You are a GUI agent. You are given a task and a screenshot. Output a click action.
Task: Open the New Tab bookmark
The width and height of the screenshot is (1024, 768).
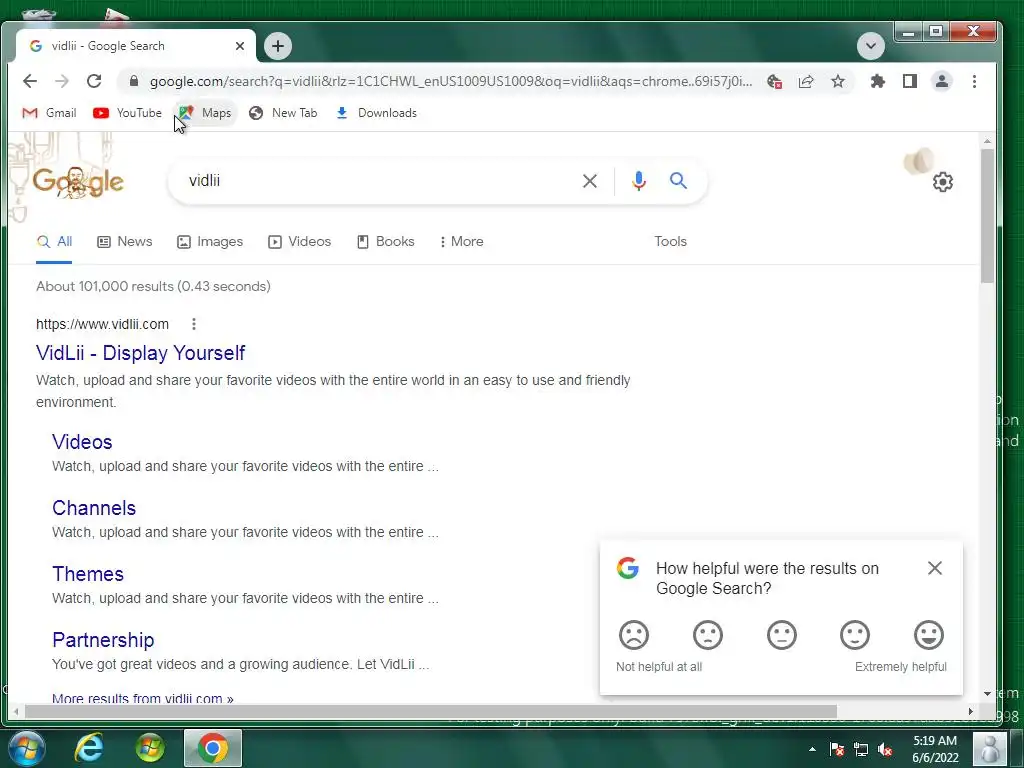click(x=283, y=113)
